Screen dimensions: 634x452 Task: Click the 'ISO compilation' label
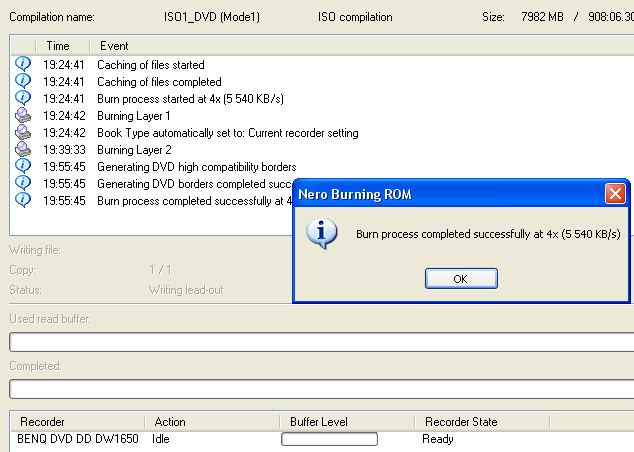pos(355,17)
